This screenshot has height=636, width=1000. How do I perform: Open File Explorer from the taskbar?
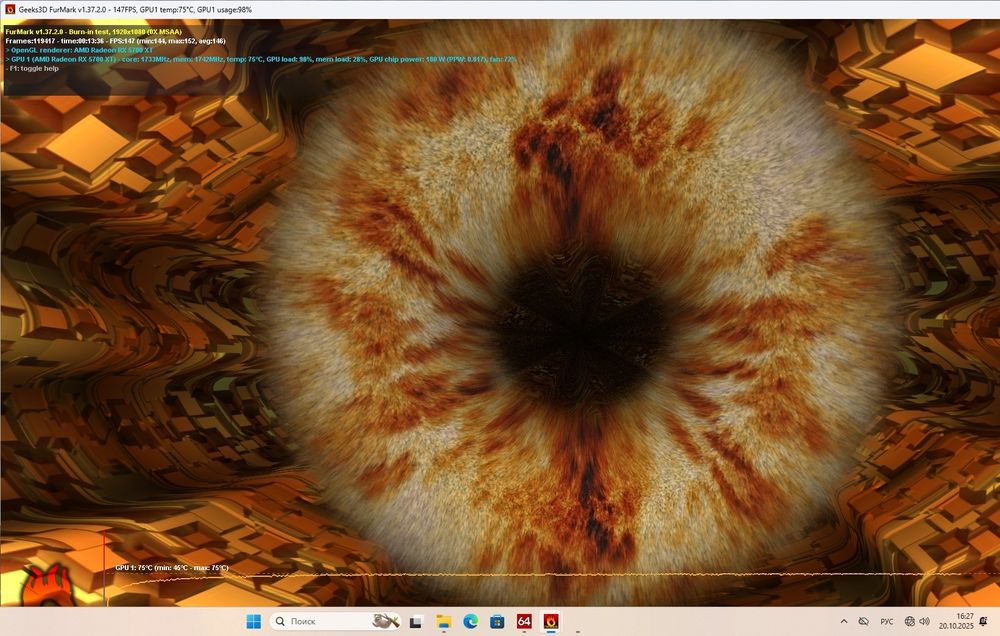point(443,621)
